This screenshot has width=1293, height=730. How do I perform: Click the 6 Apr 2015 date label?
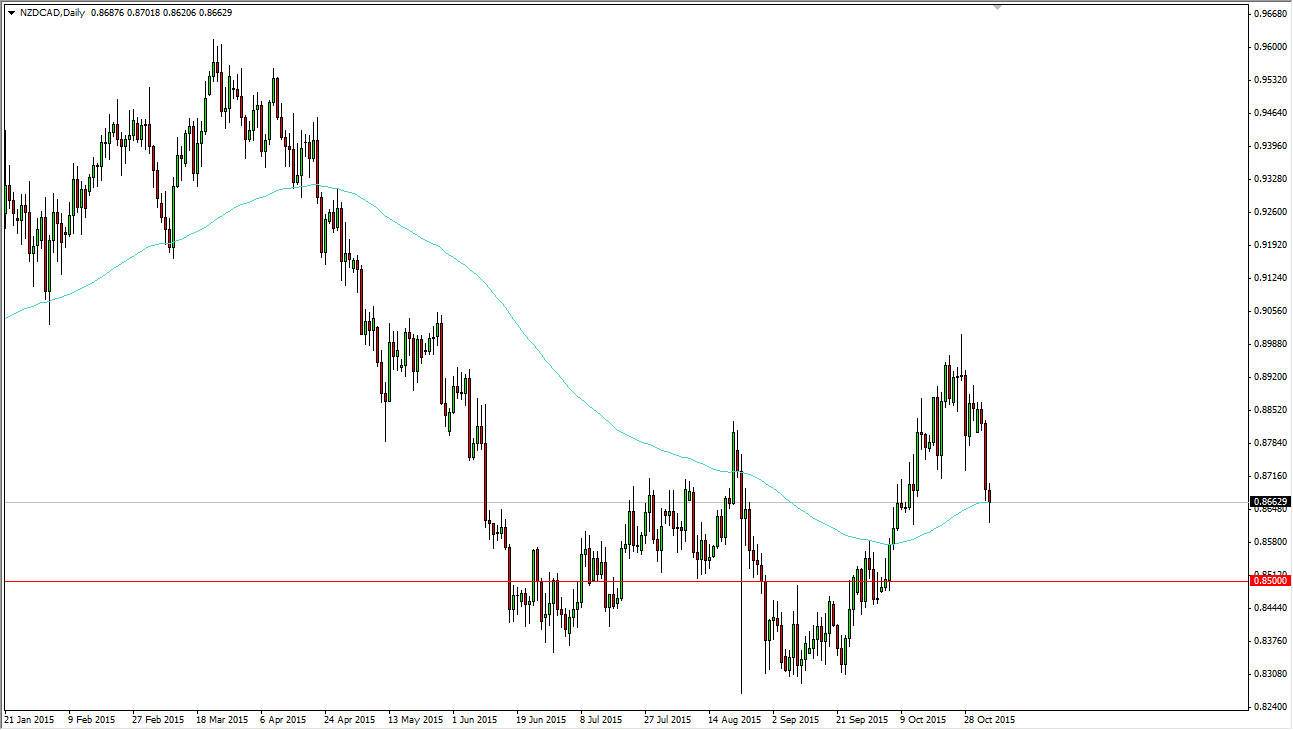[x=284, y=720]
